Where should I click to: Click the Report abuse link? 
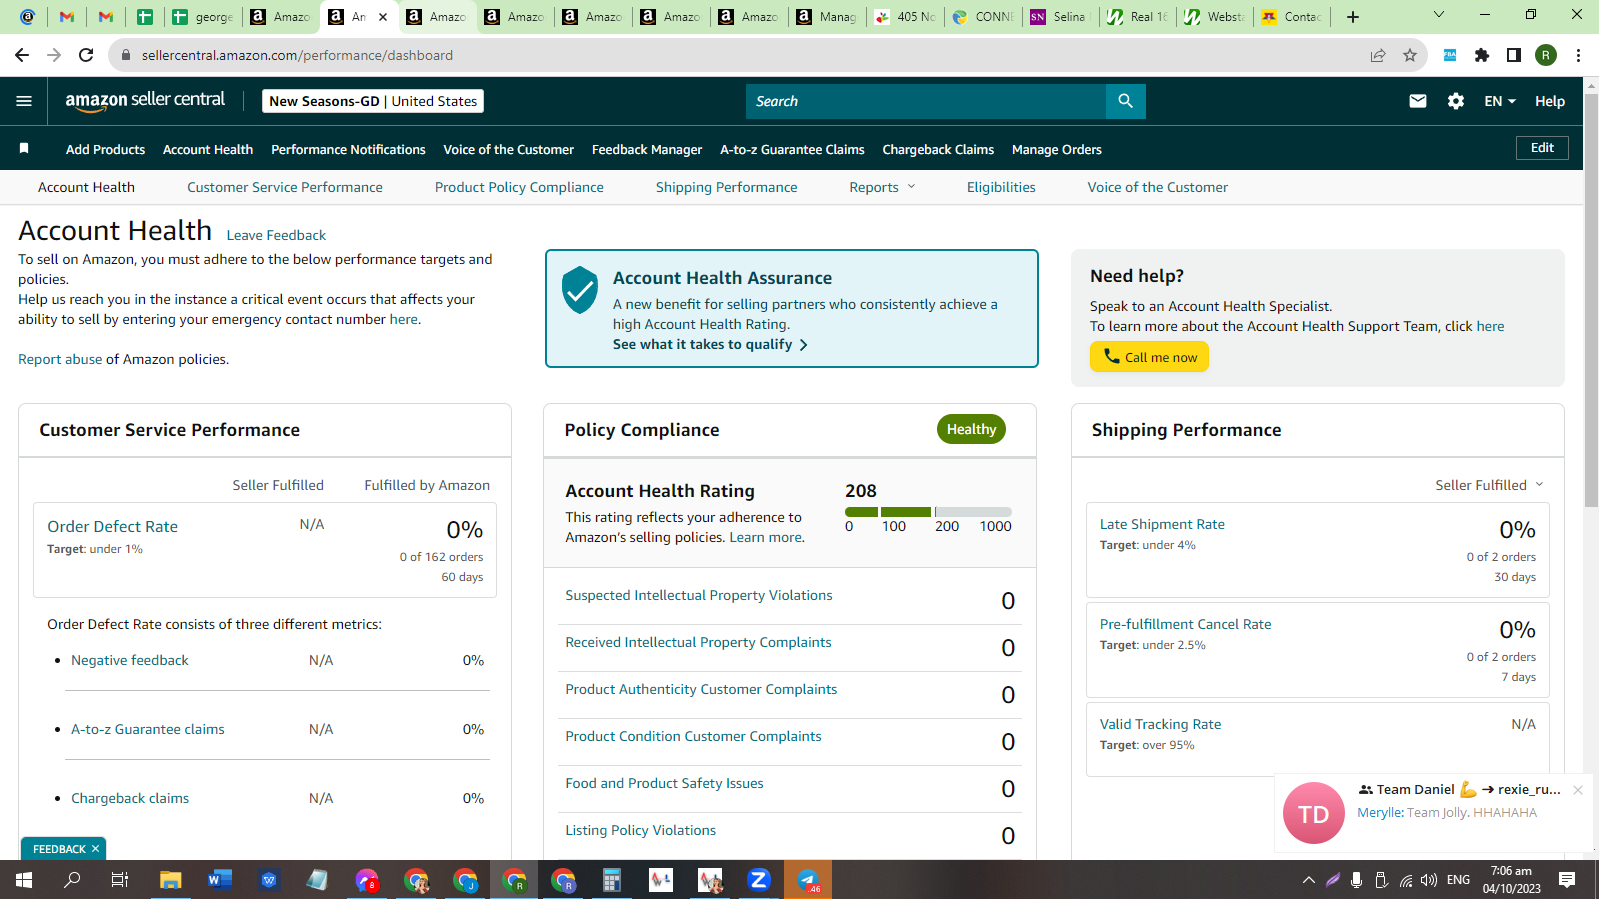tap(60, 359)
